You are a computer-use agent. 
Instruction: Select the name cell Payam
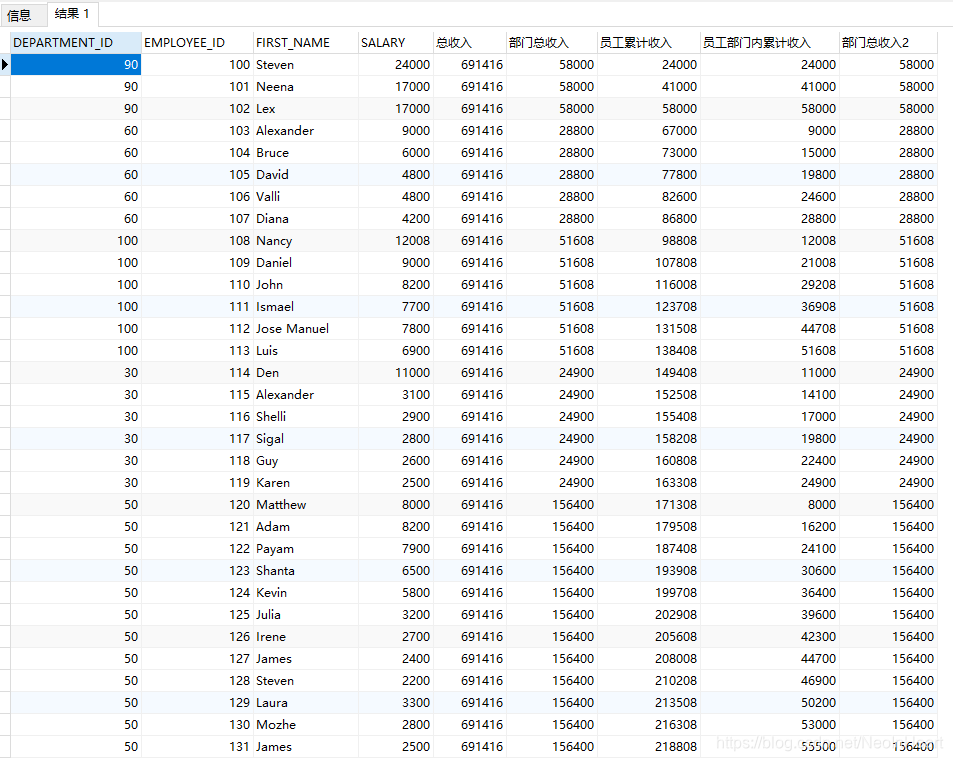306,548
